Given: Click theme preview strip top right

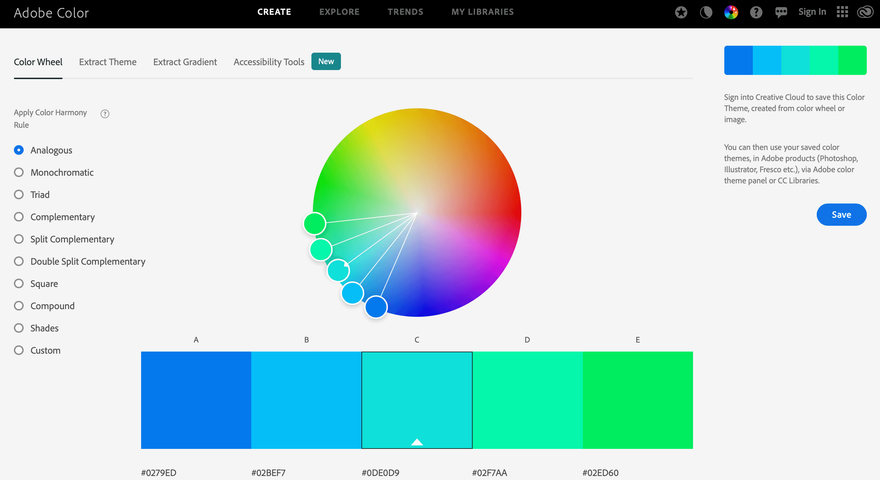Looking at the screenshot, I should tap(795, 60).
